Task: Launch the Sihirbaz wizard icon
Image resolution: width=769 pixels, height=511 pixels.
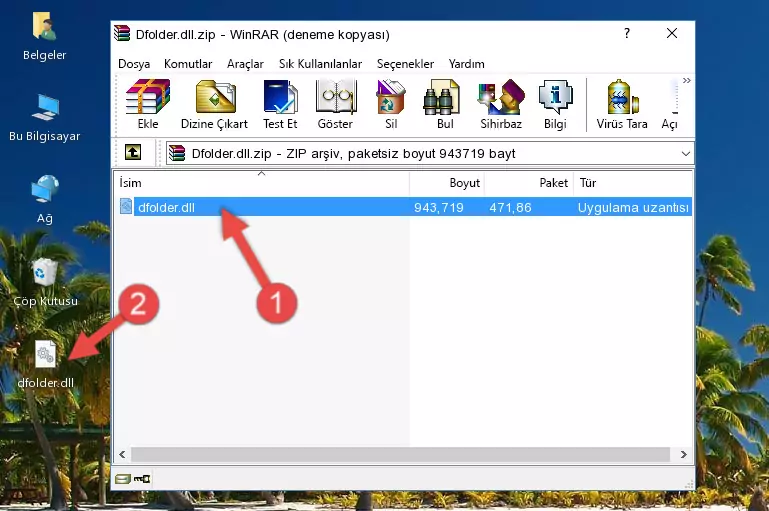Action: pos(501,104)
